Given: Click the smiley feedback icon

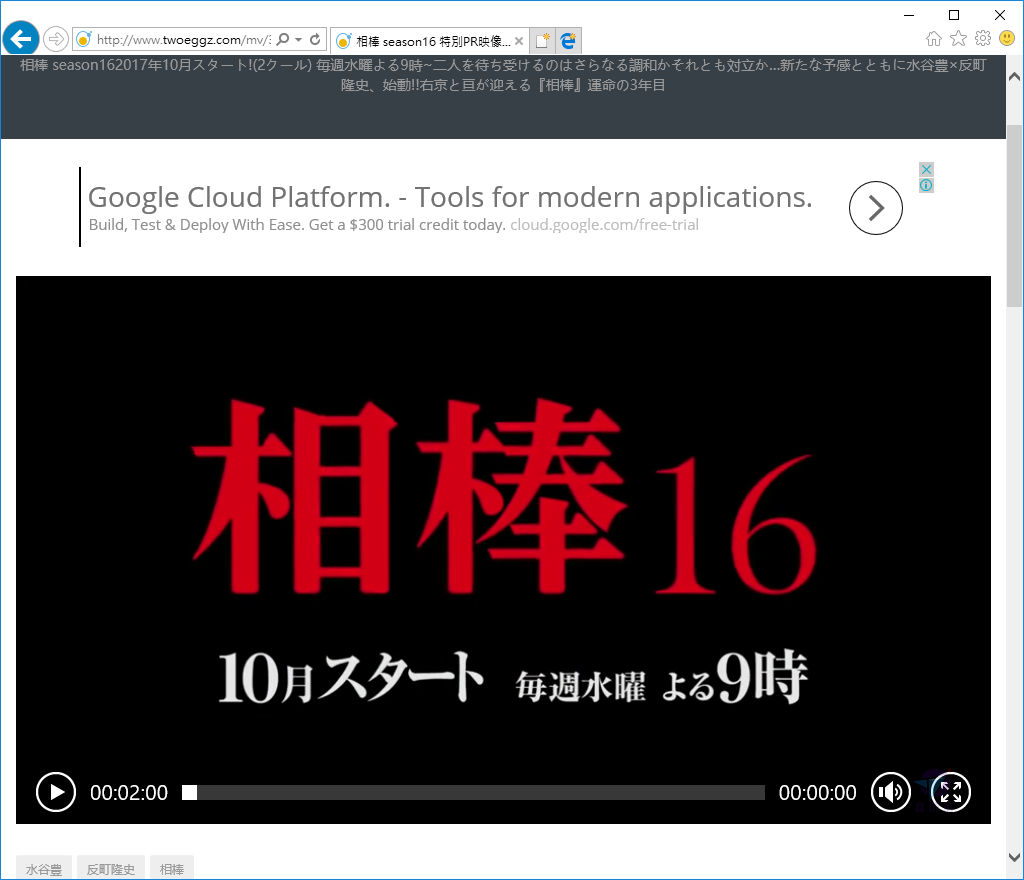Looking at the screenshot, I should pos(1007,39).
